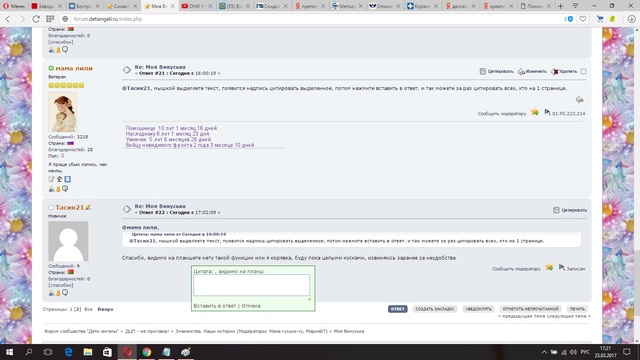Screen dimensions: 640x360
Task: Open the Windows Start menu
Action: click(x=9, y=352)
